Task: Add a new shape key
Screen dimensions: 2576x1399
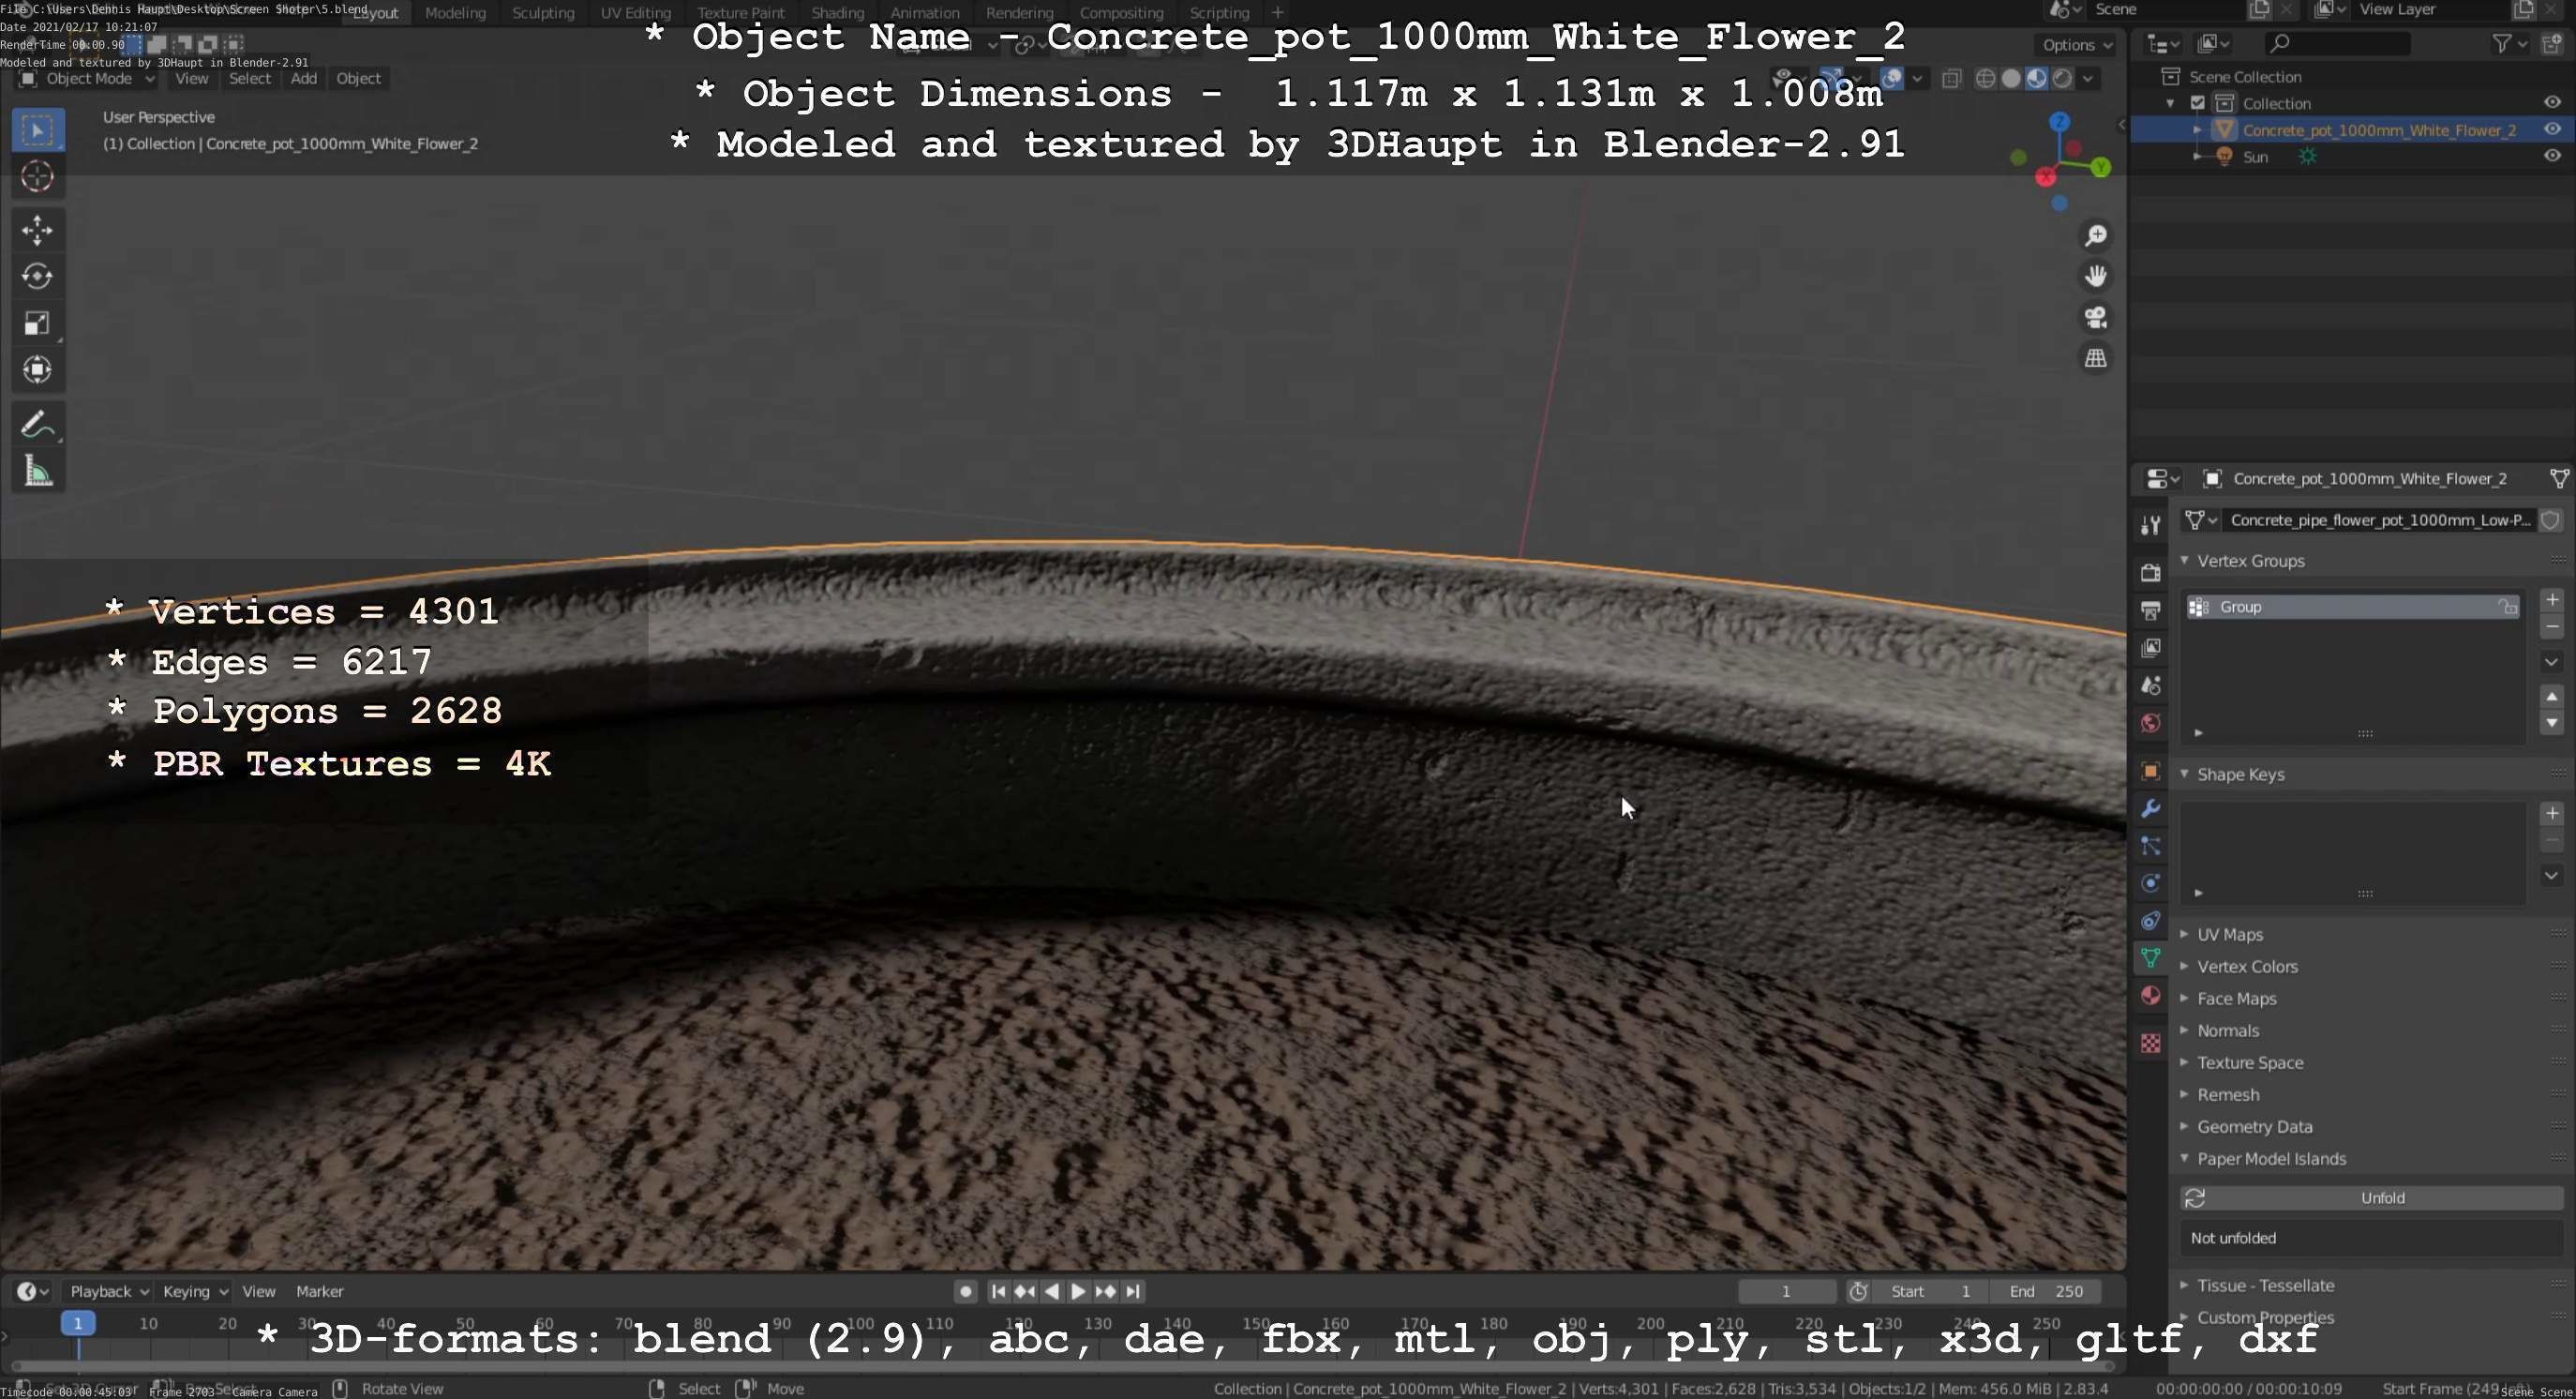Action: point(2552,813)
